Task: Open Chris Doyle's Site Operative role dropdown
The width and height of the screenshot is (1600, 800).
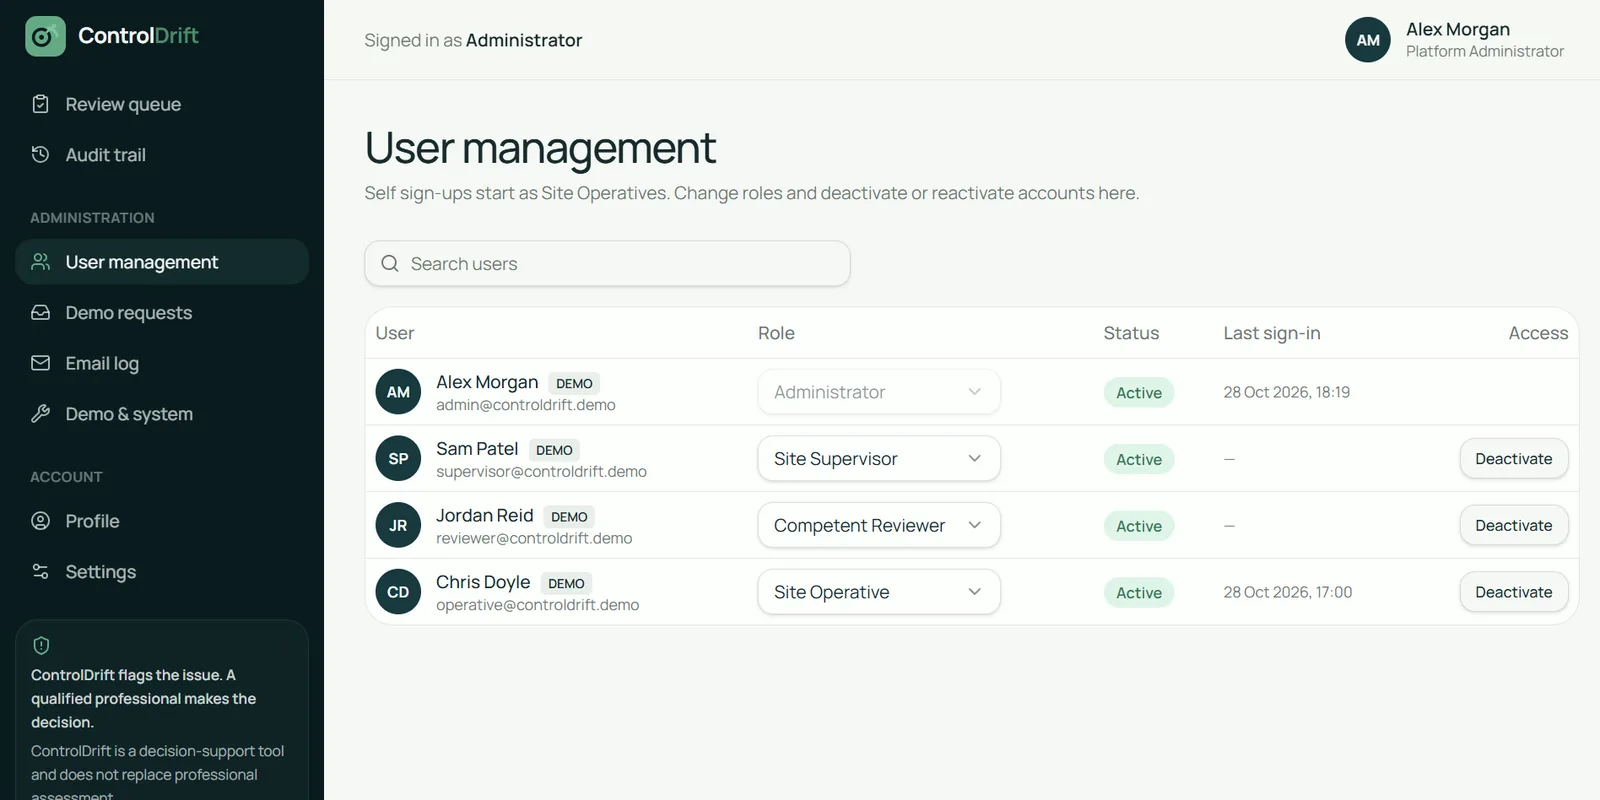Action: click(x=879, y=592)
